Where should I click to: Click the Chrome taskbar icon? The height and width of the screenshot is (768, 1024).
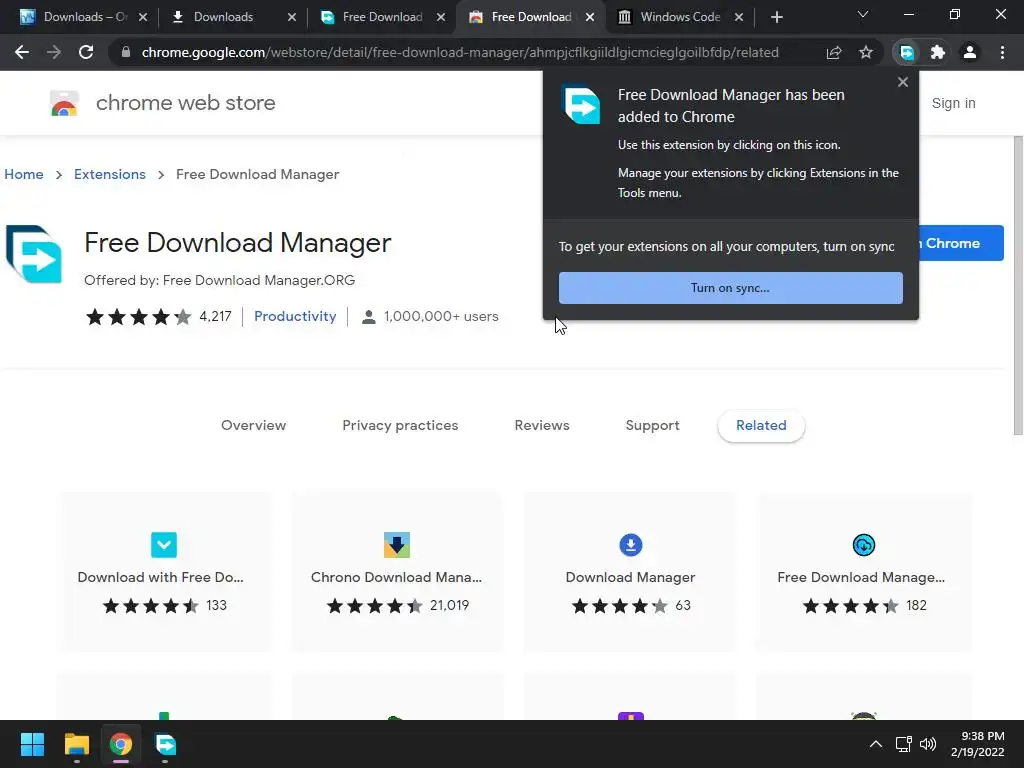tap(121, 744)
